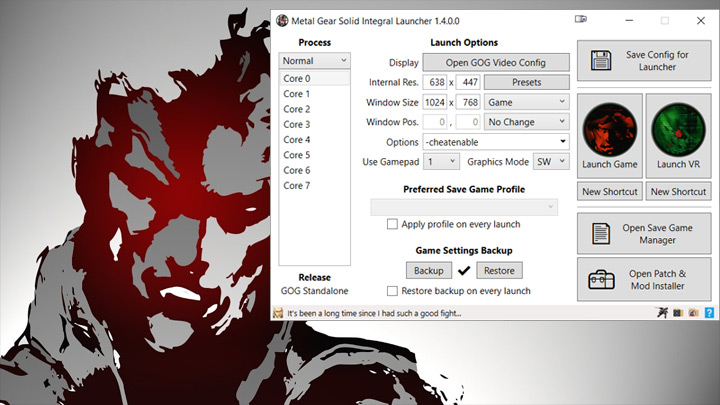The image size is (720, 405).
Task: Click New Shortcut under Launch Game
Action: point(610,191)
